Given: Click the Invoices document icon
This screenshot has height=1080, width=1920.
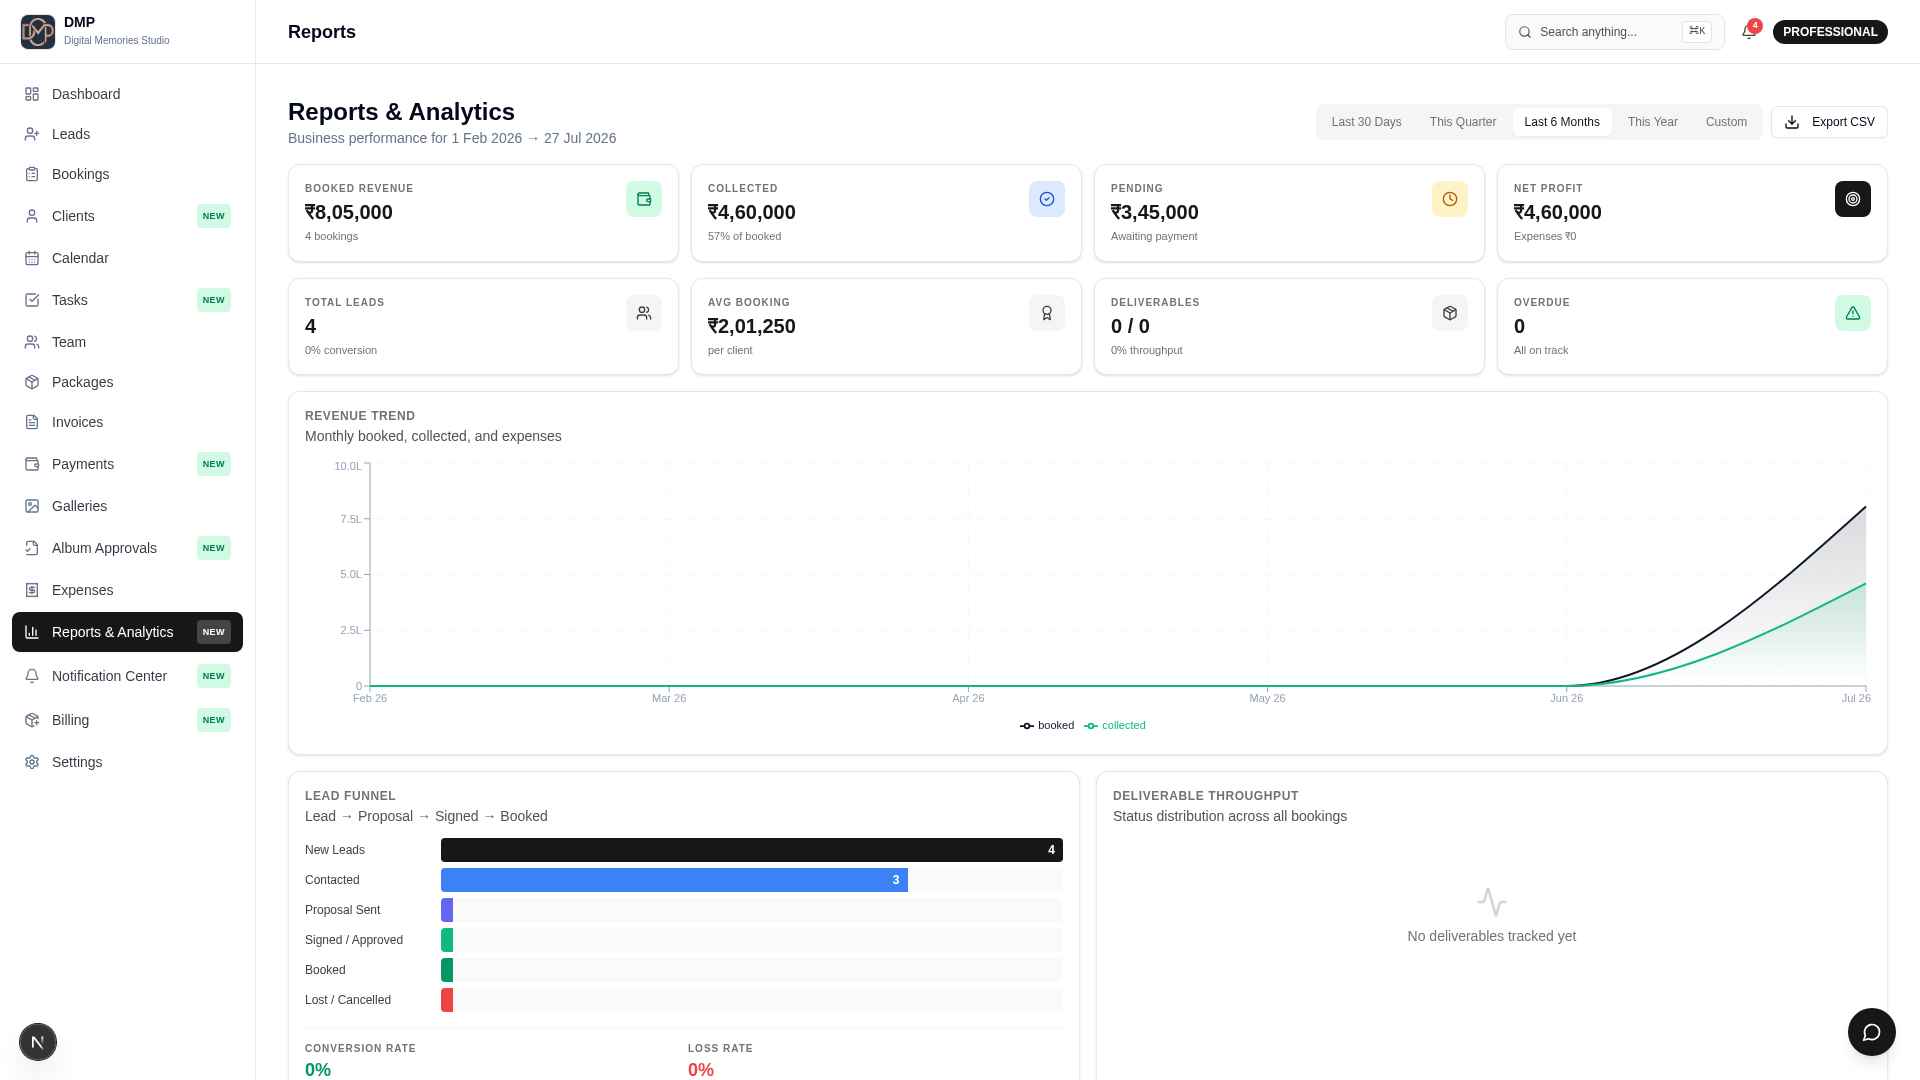Looking at the screenshot, I should [32, 422].
